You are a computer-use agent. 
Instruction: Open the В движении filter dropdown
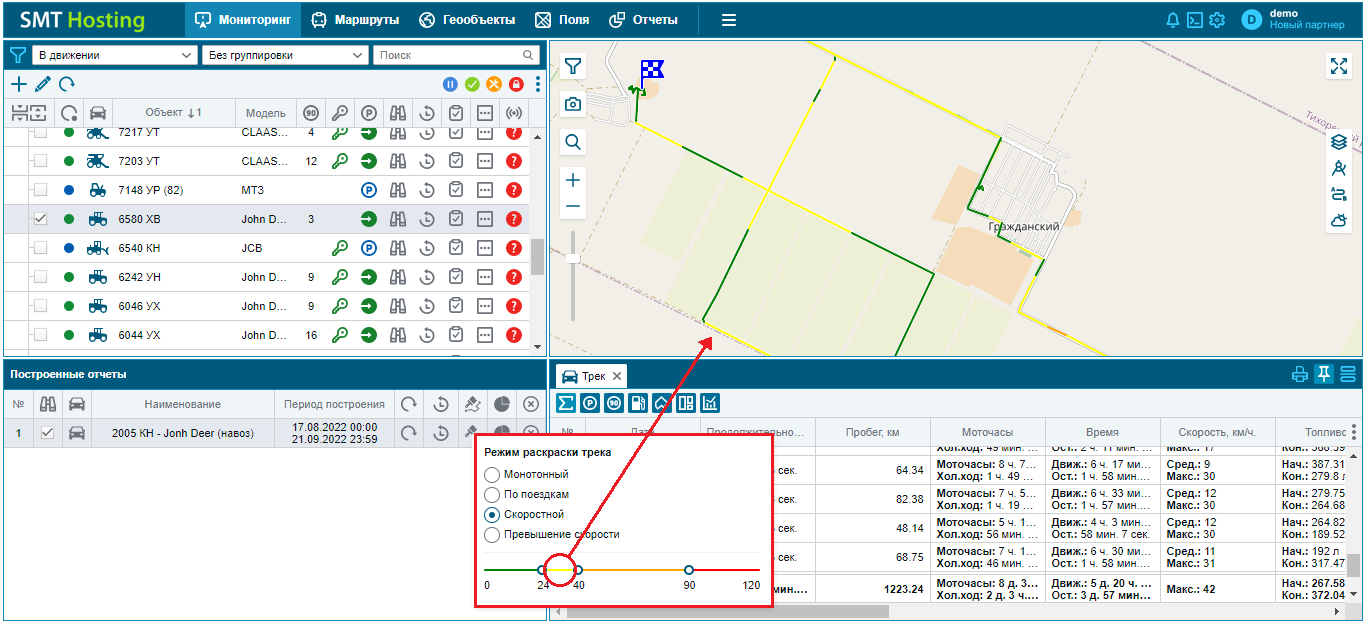(x=115, y=55)
